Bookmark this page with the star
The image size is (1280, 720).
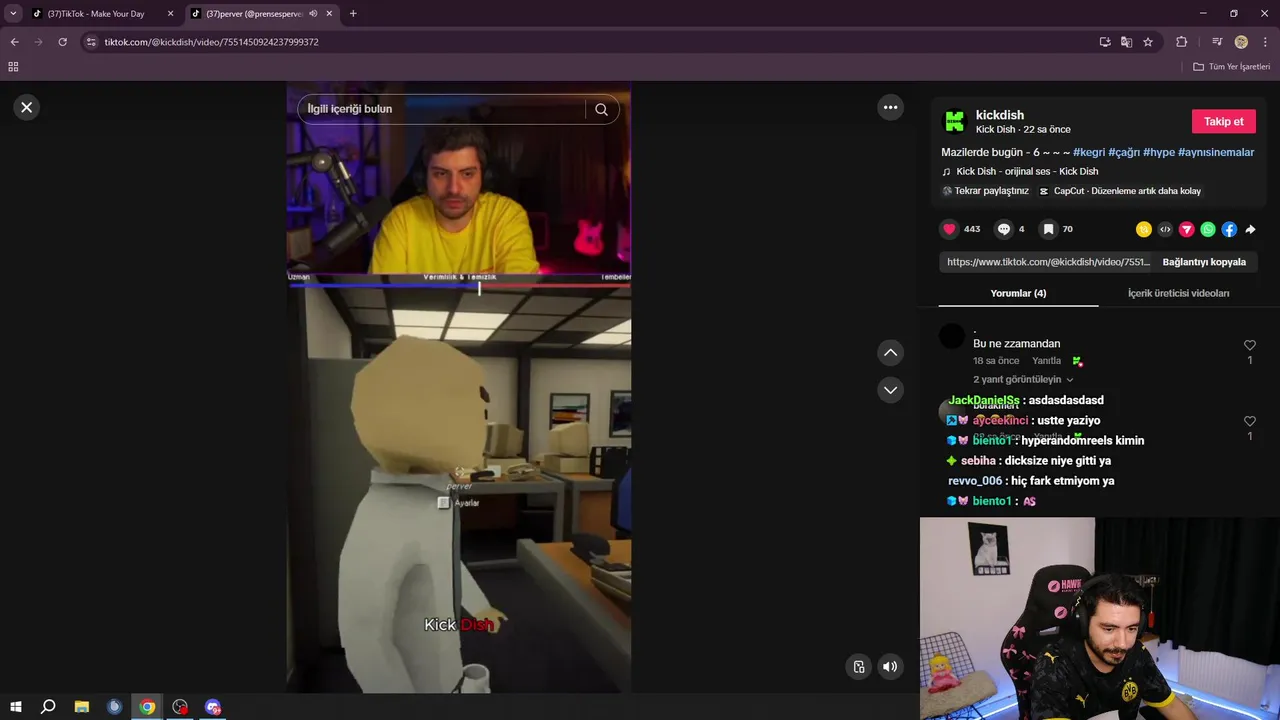[1148, 42]
